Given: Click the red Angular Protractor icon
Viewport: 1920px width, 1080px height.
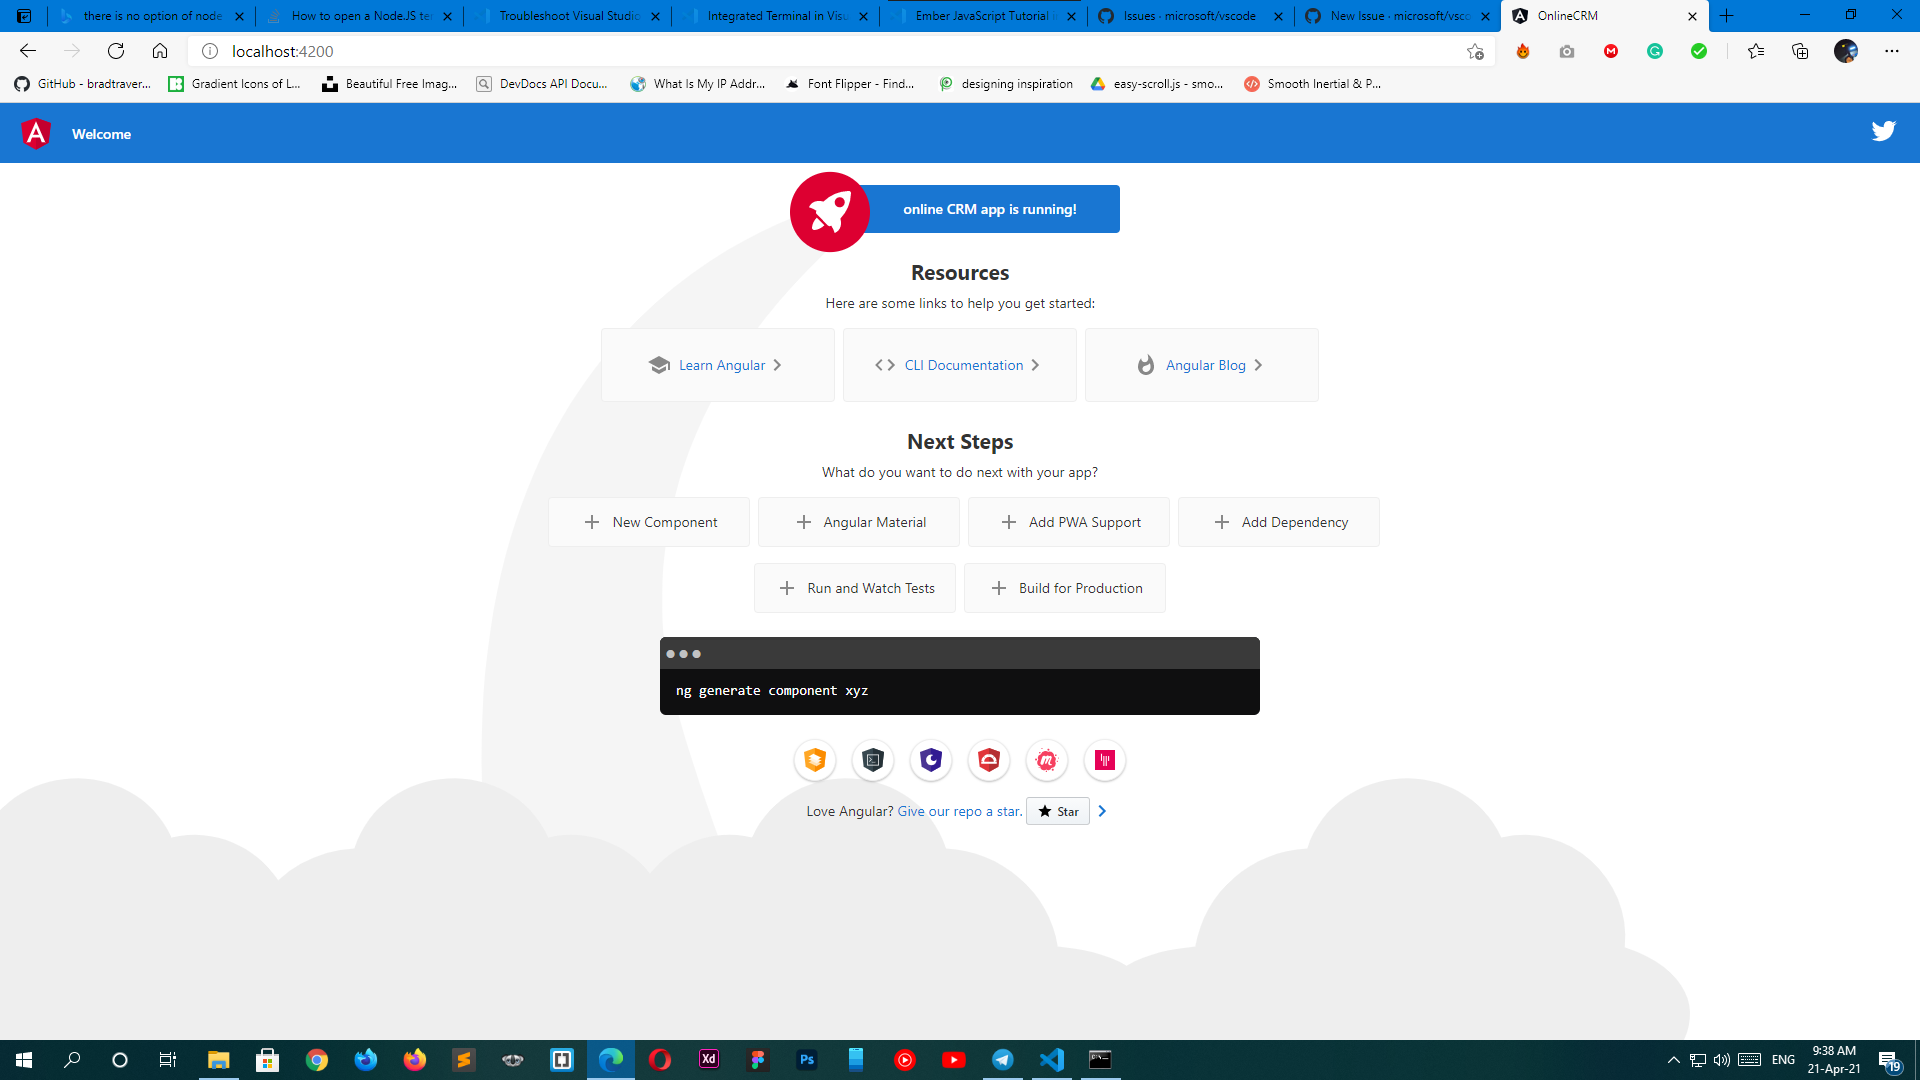Looking at the screenshot, I should coord(989,761).
